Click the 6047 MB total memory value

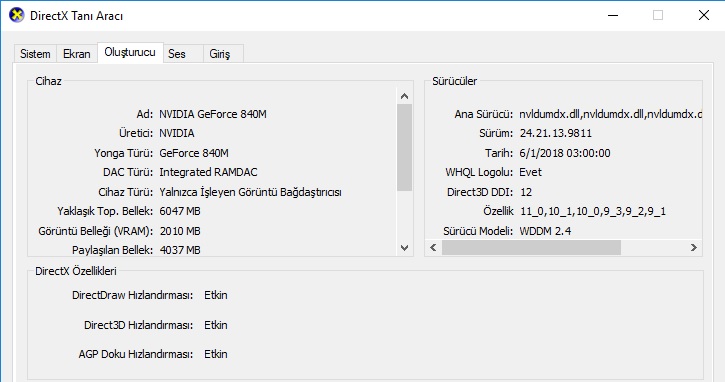click(180, 211)
